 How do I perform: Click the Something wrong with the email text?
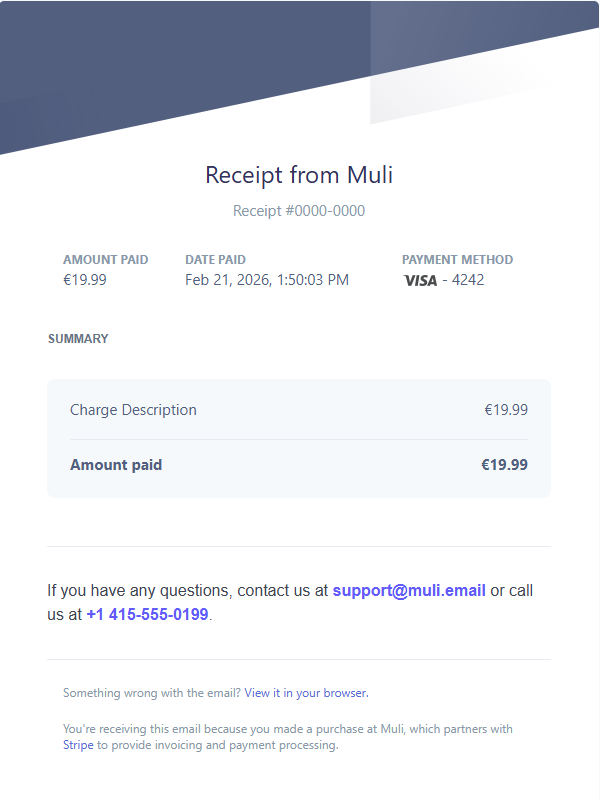coord(152,692)
